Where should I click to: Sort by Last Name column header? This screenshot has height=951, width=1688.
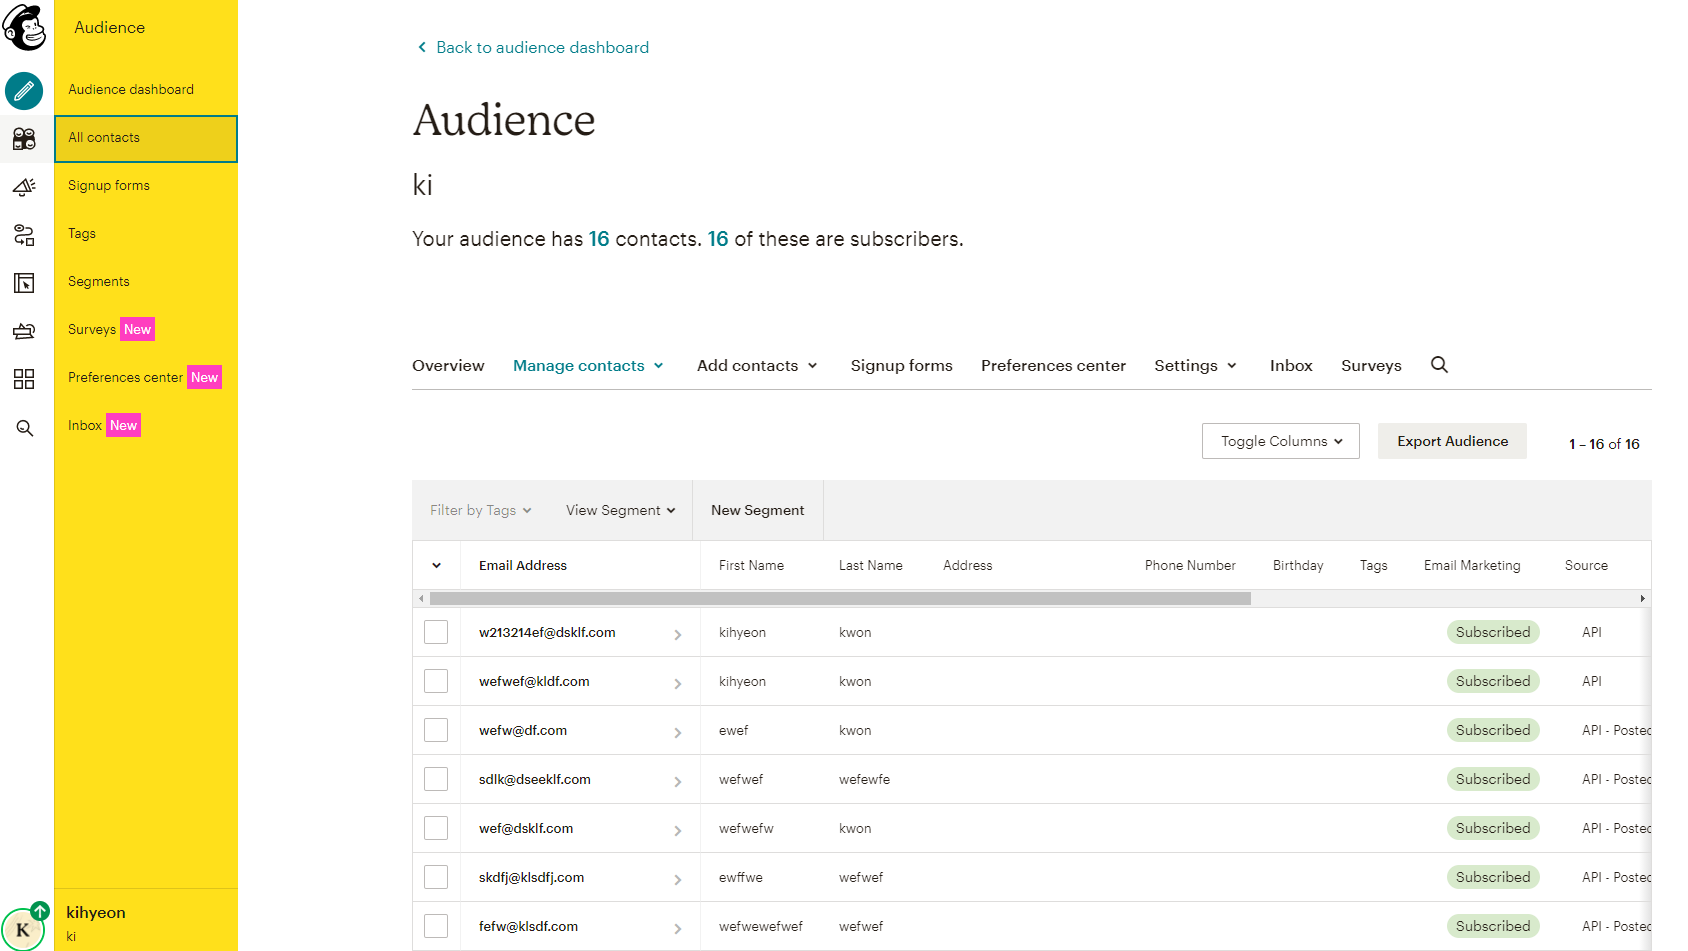871,565
